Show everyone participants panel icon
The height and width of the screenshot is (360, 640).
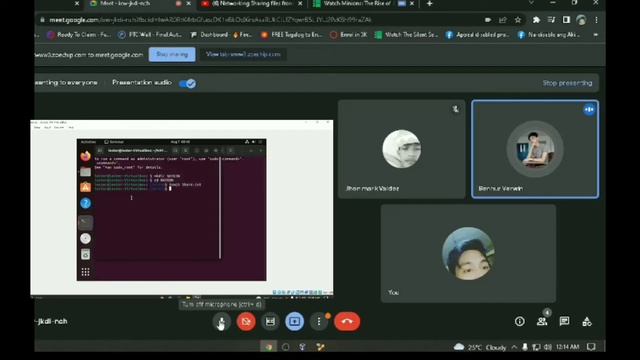(x=542, y=322)
